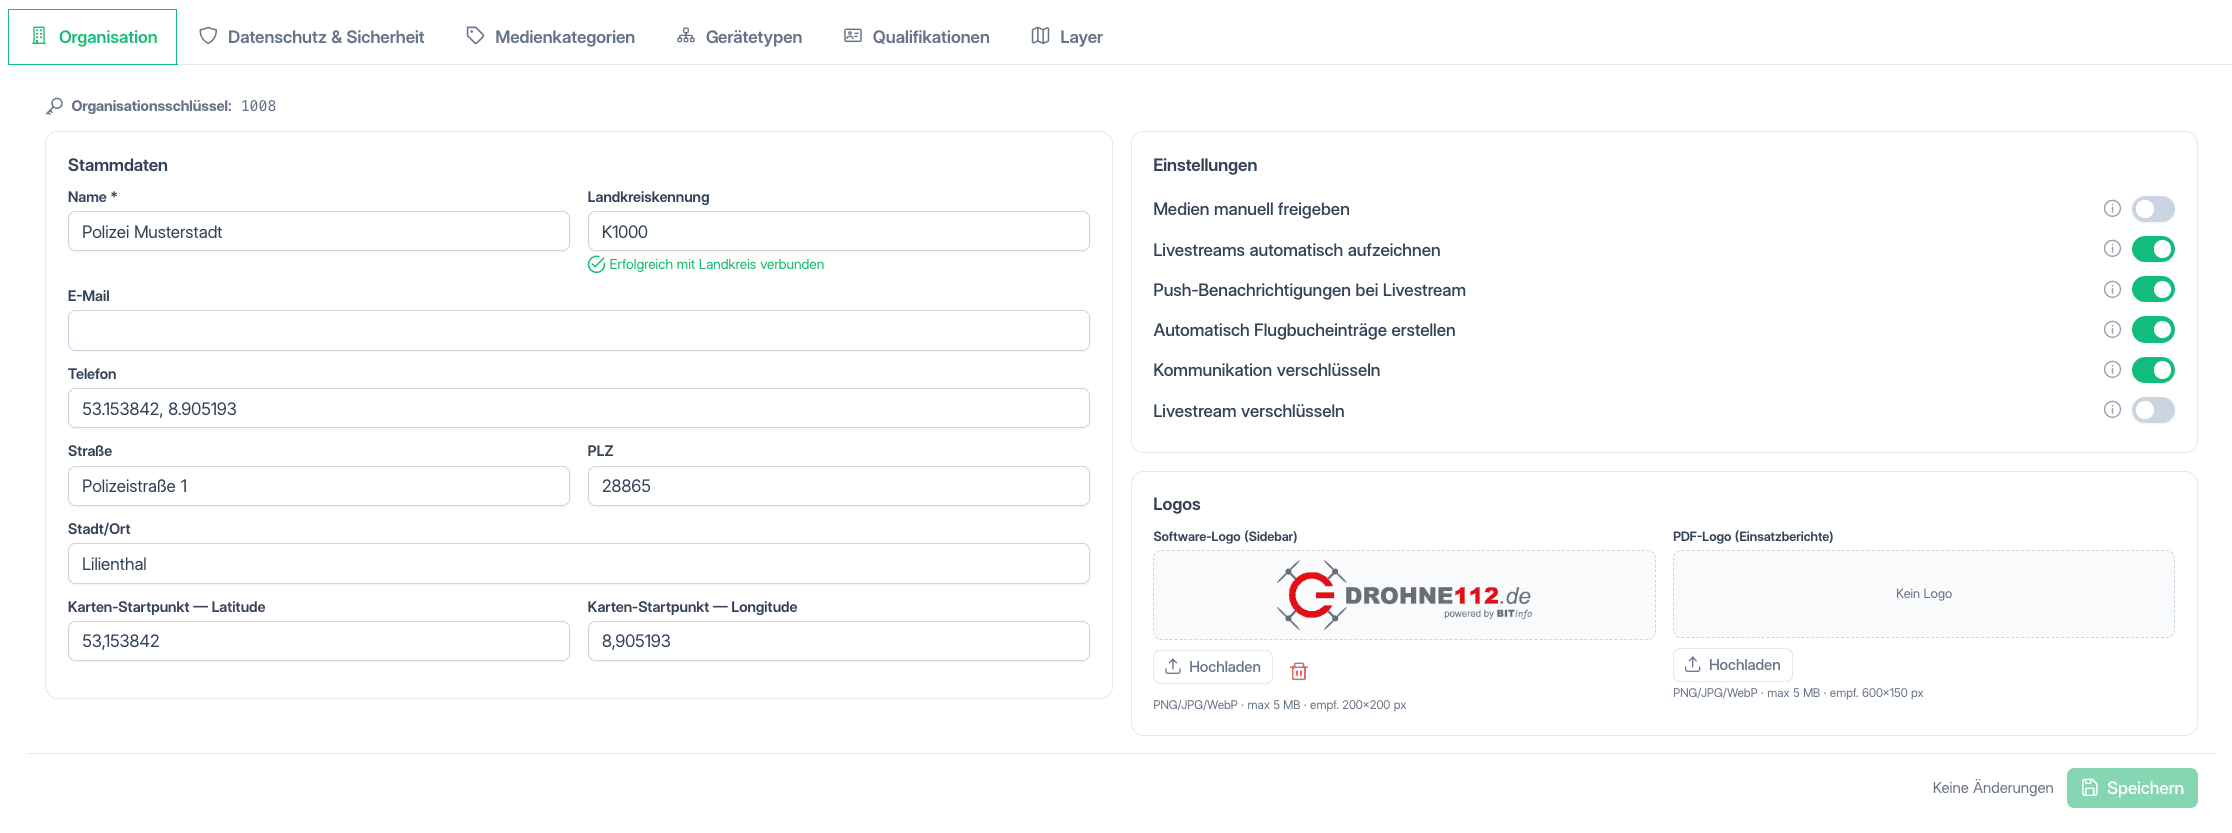Image resolution: width=2232 pixels, height=833 pixels.
Task: Turn on Livestream verschlüsseln toggle
Action: coord(2153,409)
